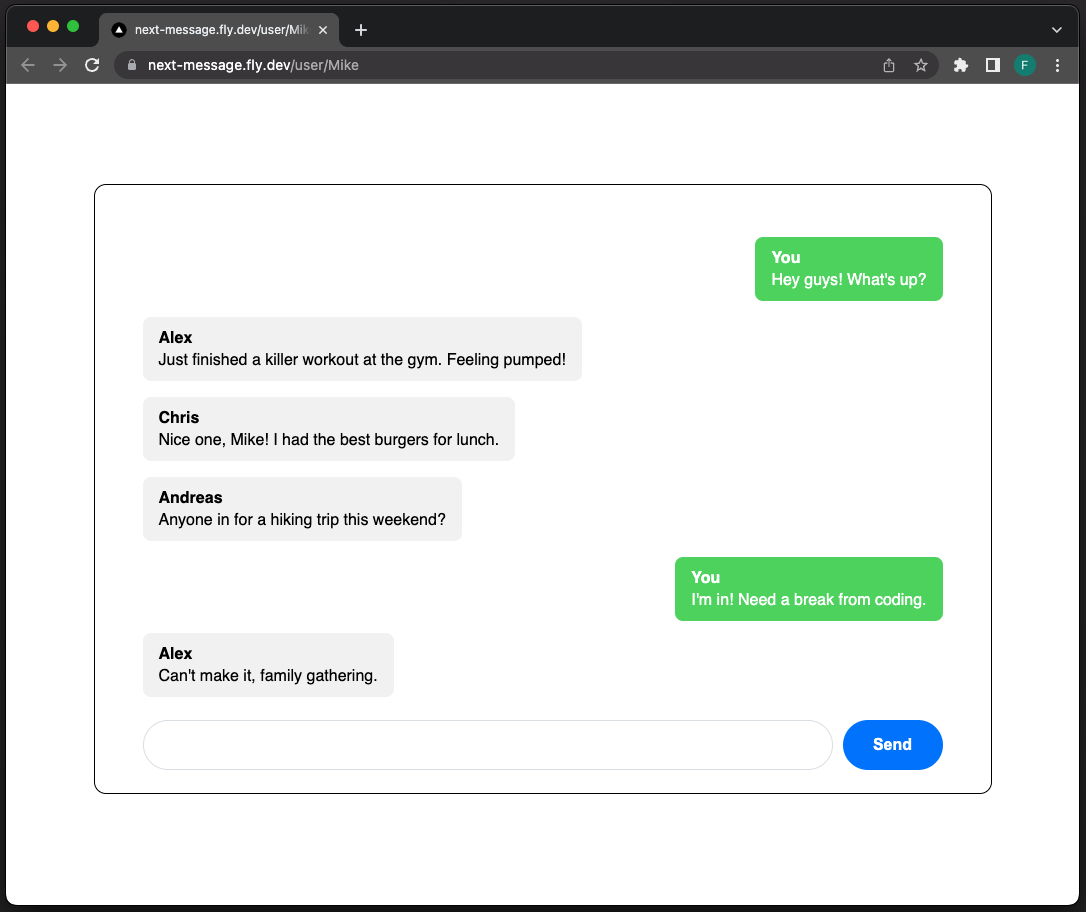Click your green 'Hey guys' message bubble
Viewport: 1086px width, 912px height.
[x=848, y=268]
